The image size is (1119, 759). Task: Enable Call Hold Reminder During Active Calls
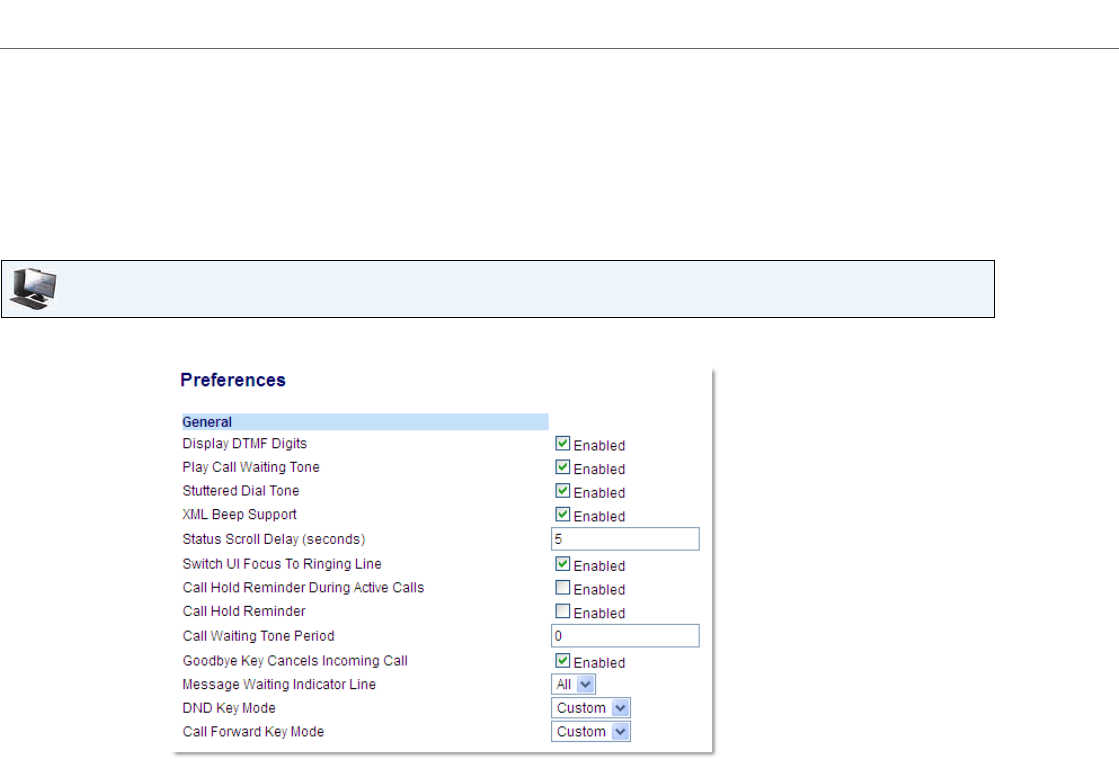click(x=563, y=589)
